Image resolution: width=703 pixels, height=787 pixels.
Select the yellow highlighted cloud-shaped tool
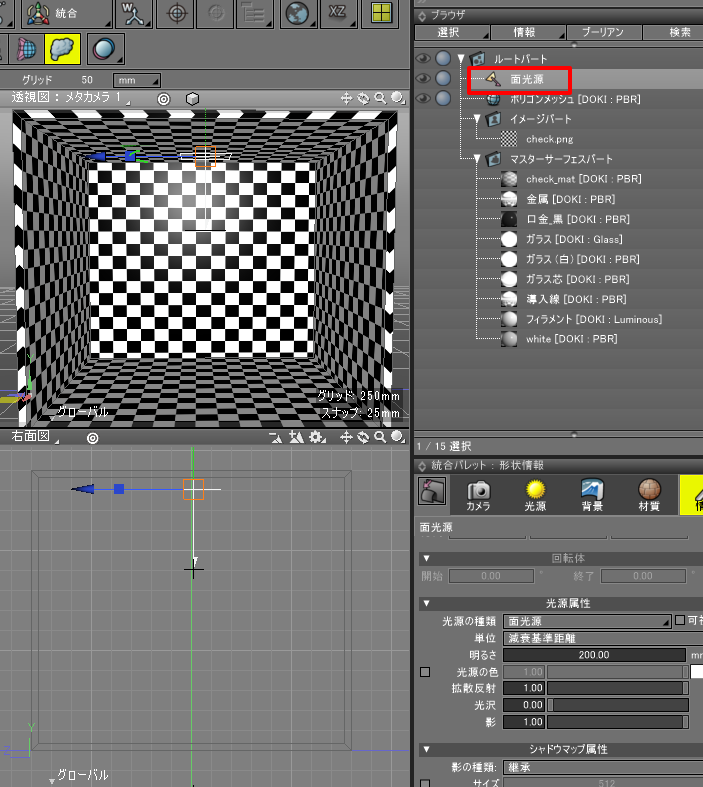64,48
